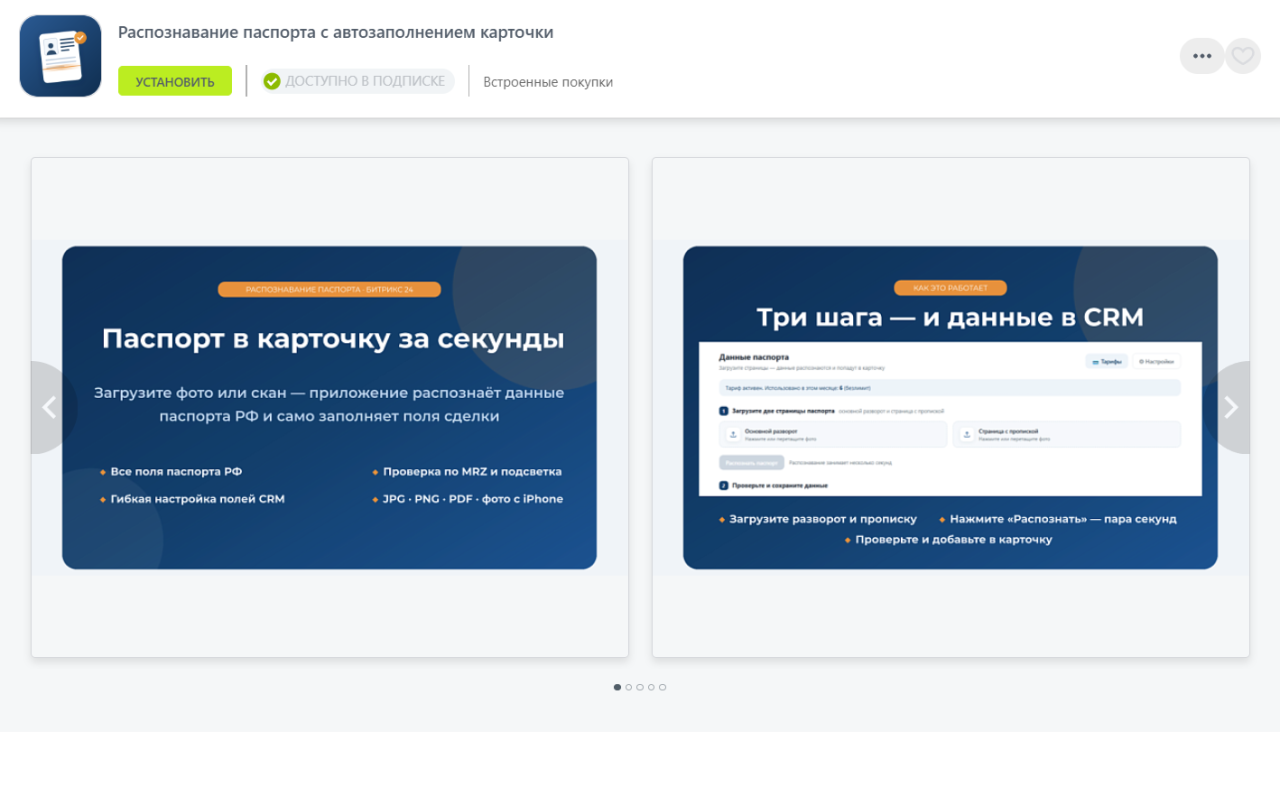Open the three-dots more options menu
The width and height of the screenshot is (1280, 787).
coord(1202,56)
